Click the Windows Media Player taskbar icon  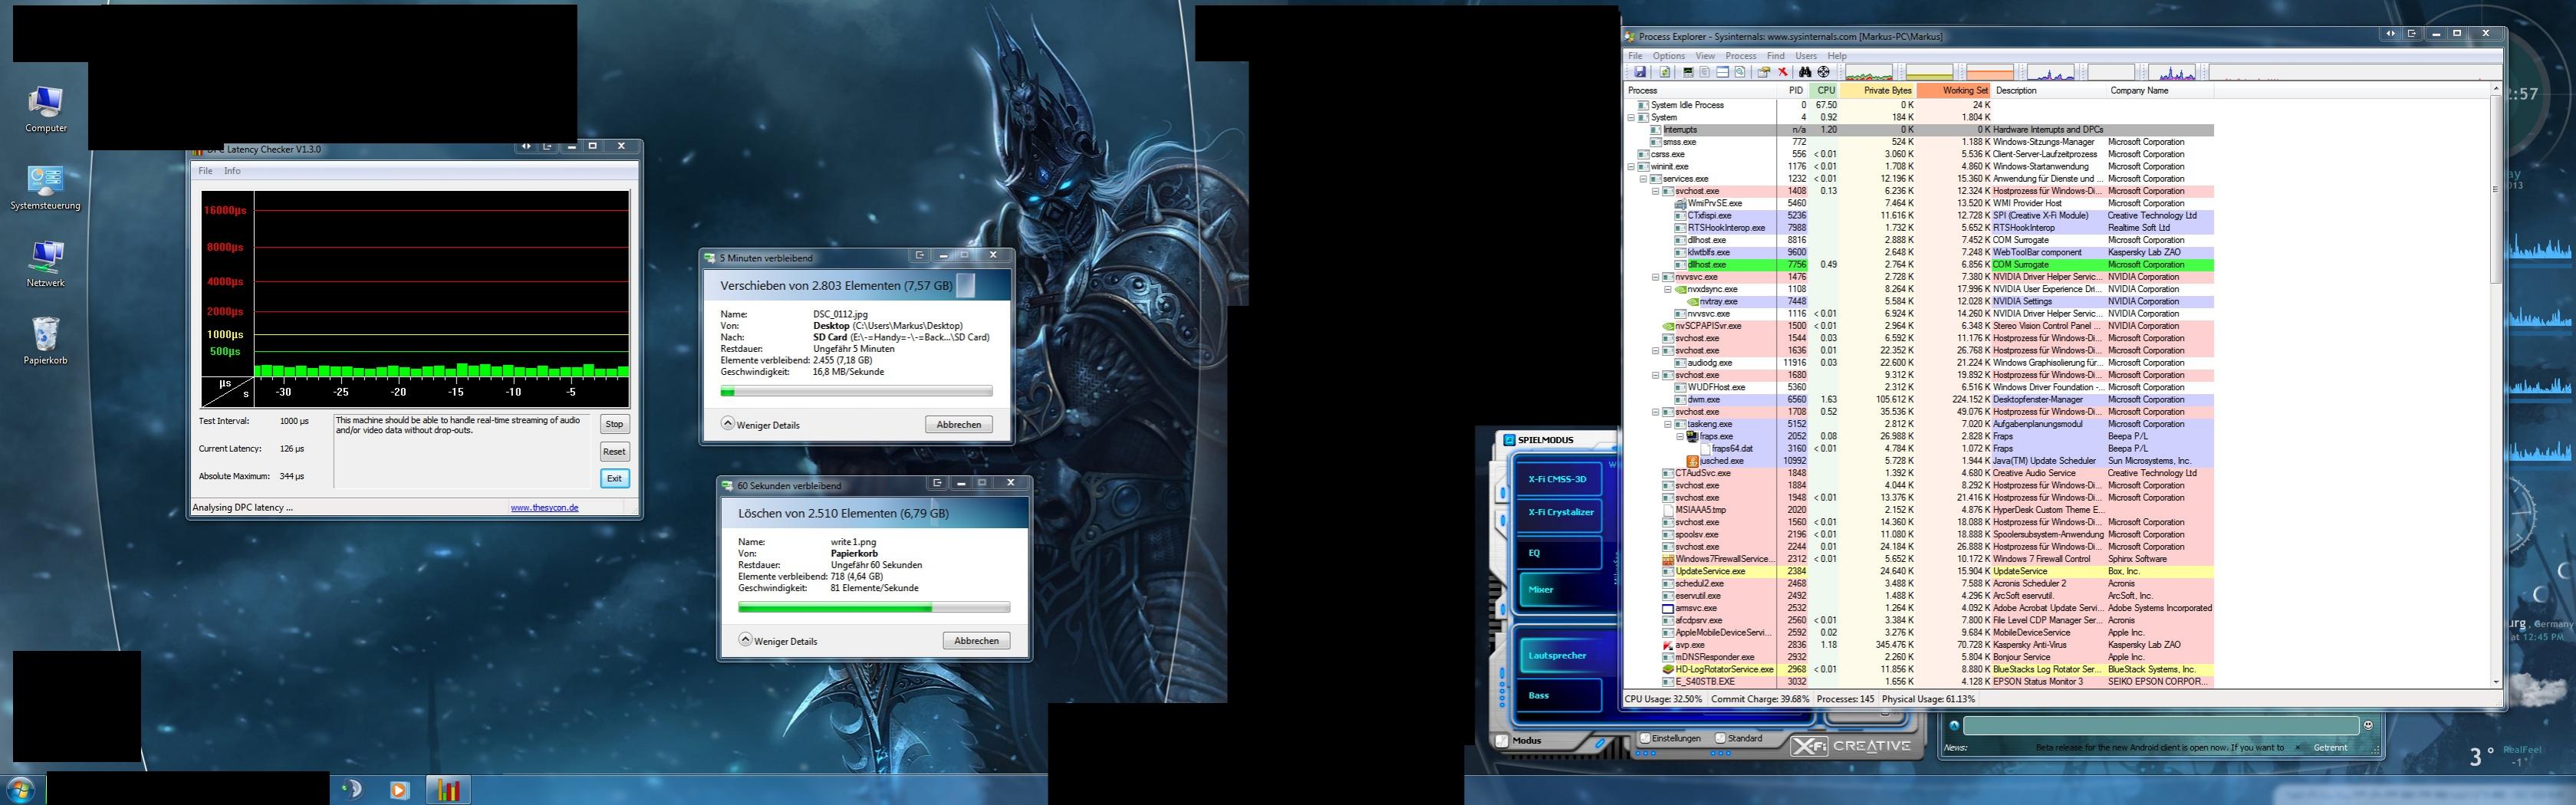(399, 790)
